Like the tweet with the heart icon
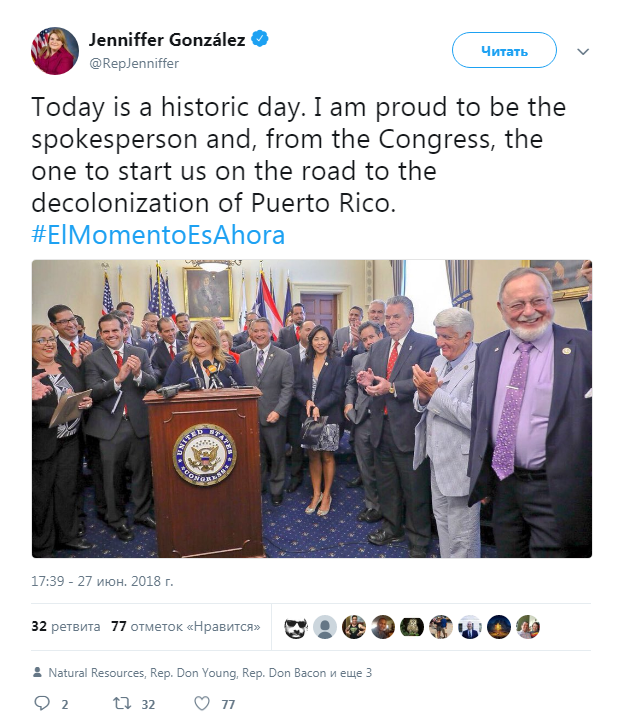This screenshot has width=624, height=727. [x=204, y=703]
